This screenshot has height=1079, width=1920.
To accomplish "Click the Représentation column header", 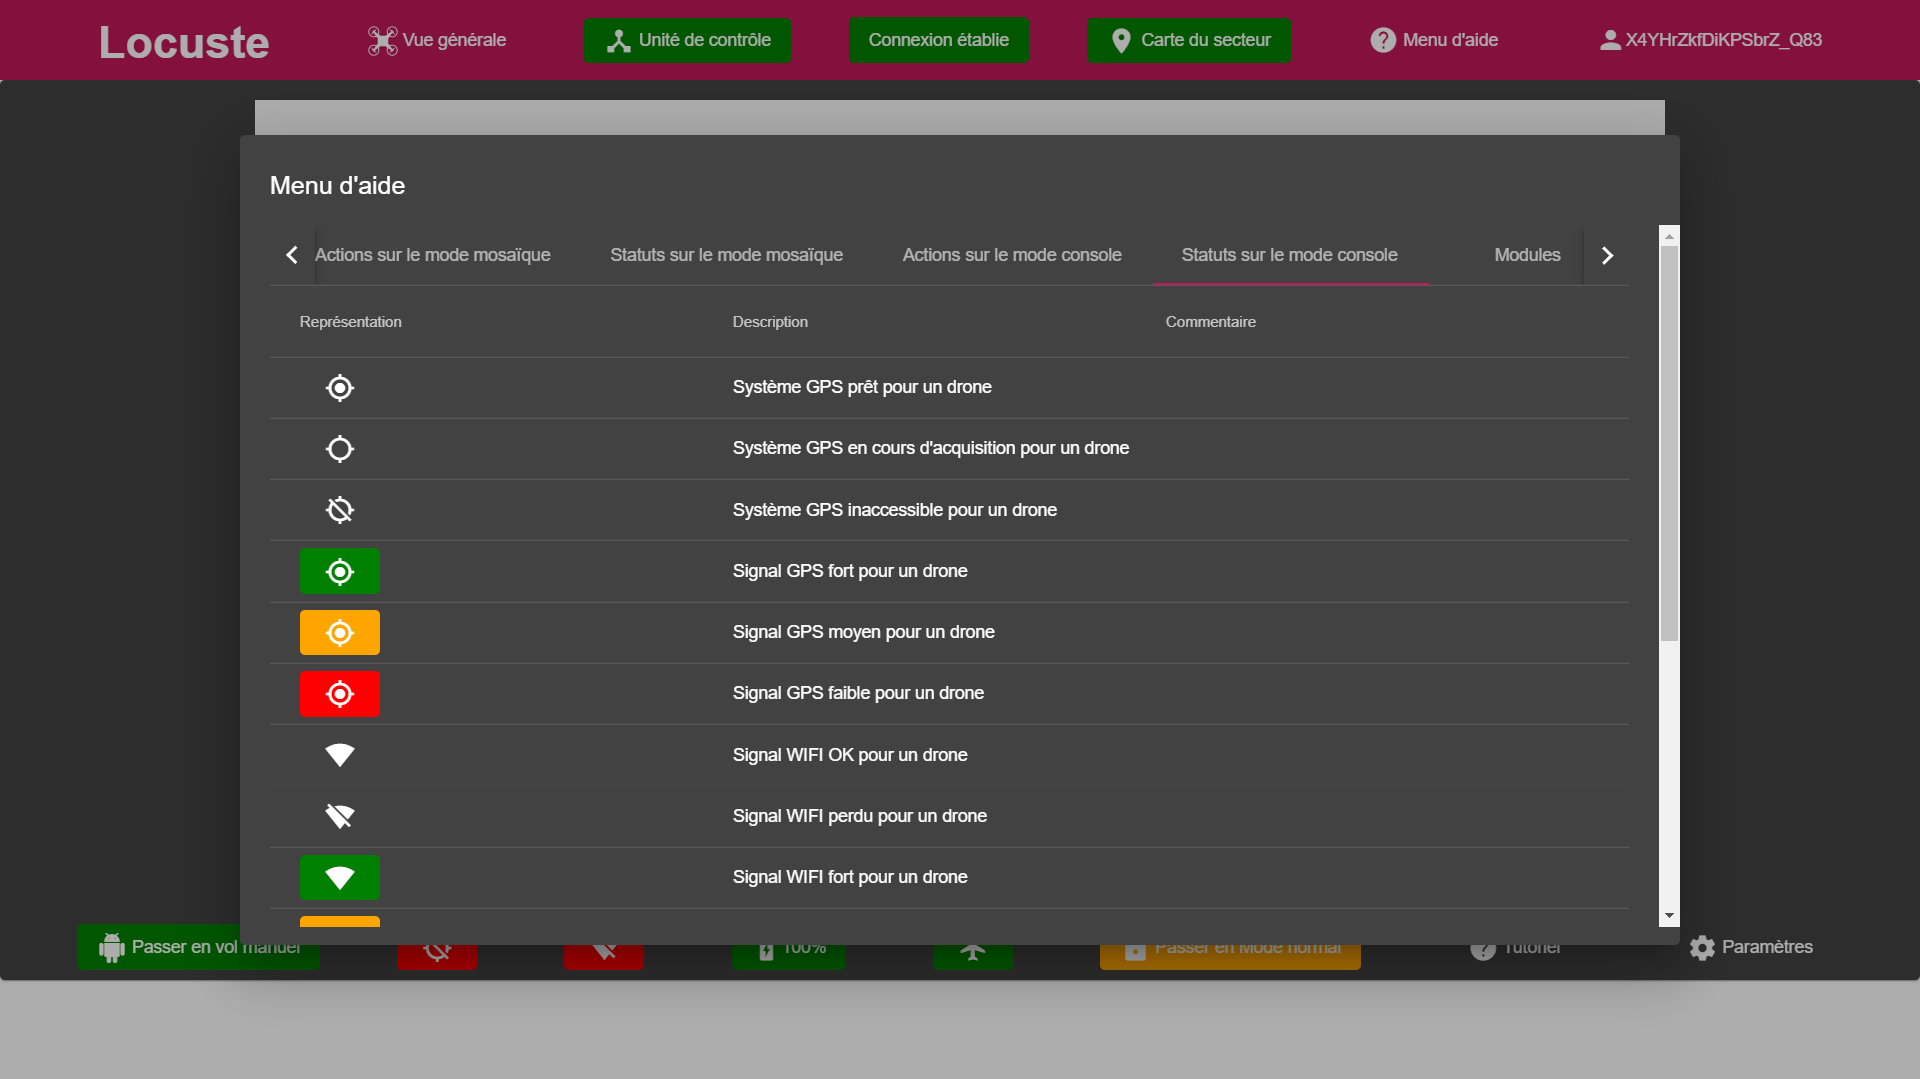I will pyautogui.click(x=351, y=322).
